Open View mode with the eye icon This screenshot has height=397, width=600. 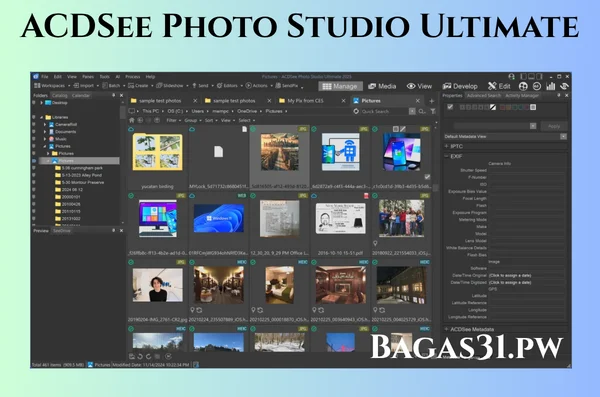419,86
